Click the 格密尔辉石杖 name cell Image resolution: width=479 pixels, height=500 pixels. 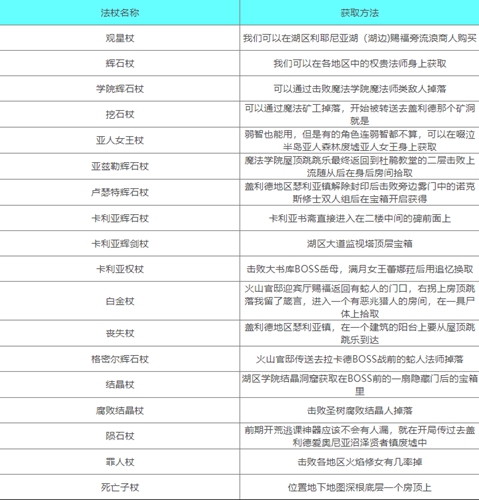[120, 359]
